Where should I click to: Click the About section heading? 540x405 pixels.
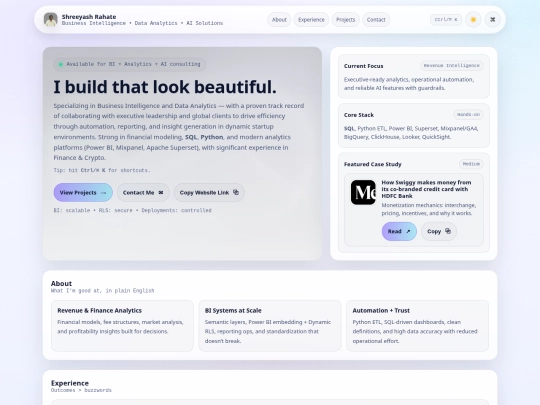(x=61, y=283)
